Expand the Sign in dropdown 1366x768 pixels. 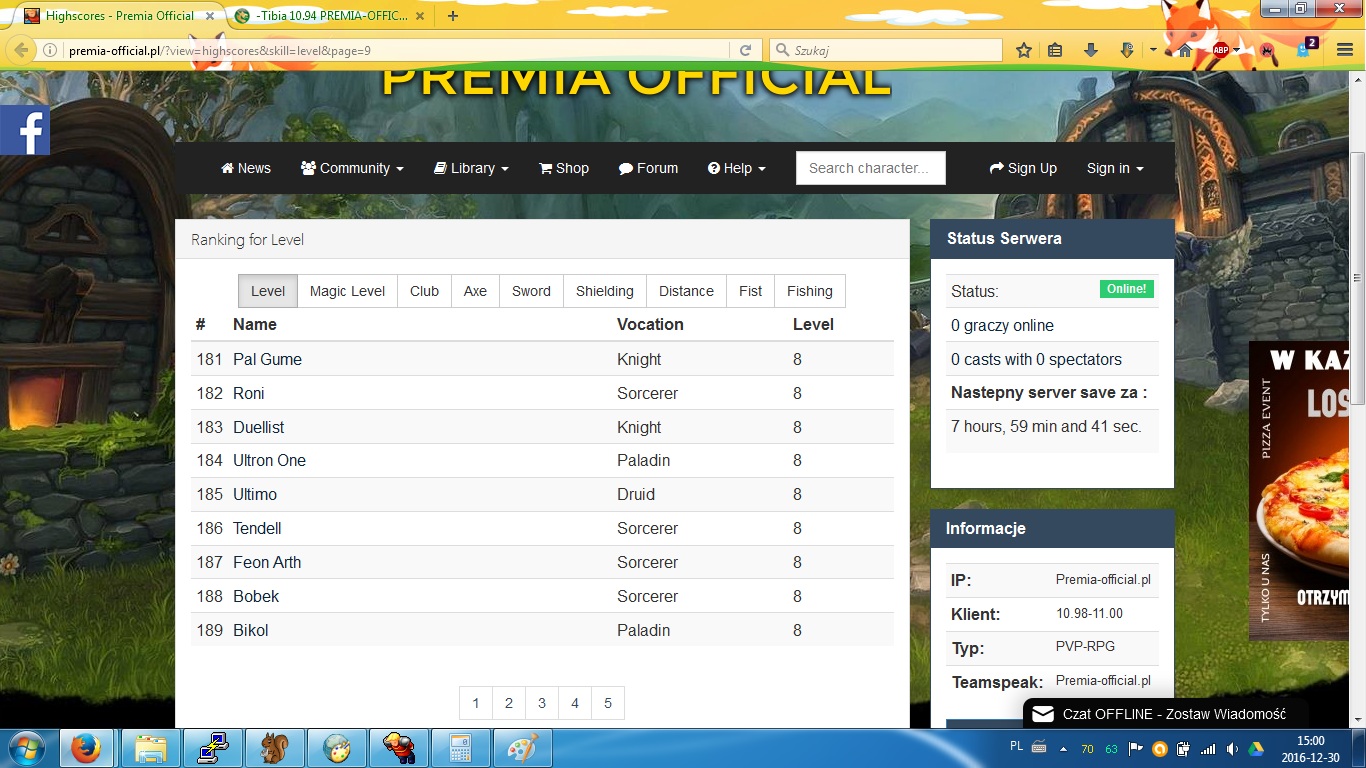[1115, 168]
